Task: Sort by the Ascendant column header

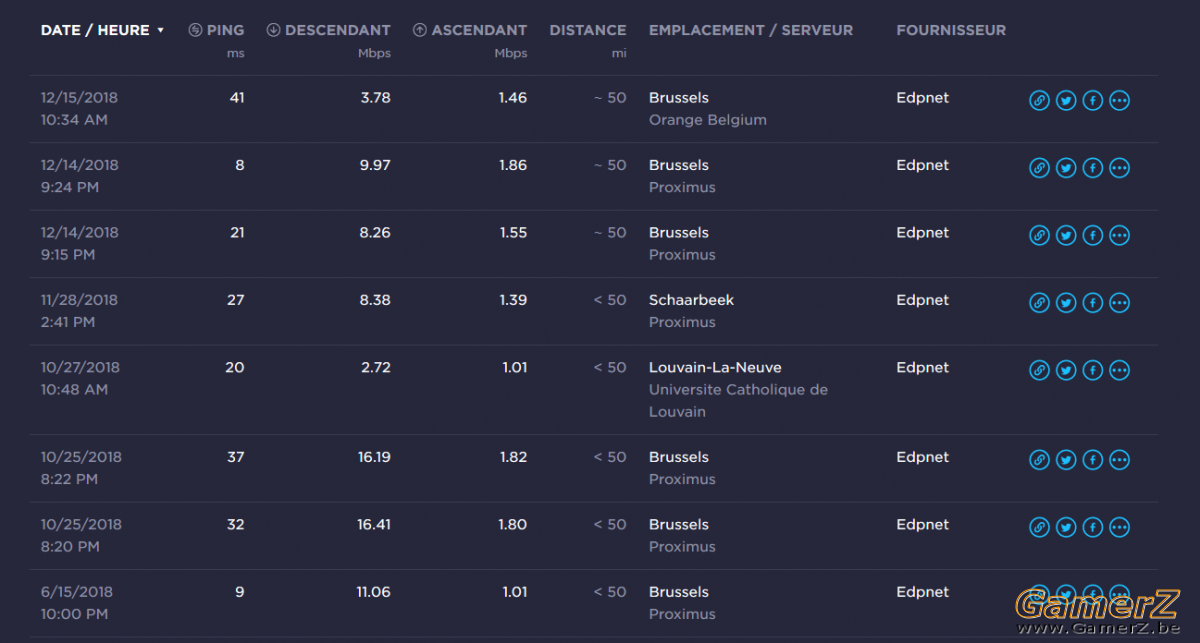Action: 470,30
